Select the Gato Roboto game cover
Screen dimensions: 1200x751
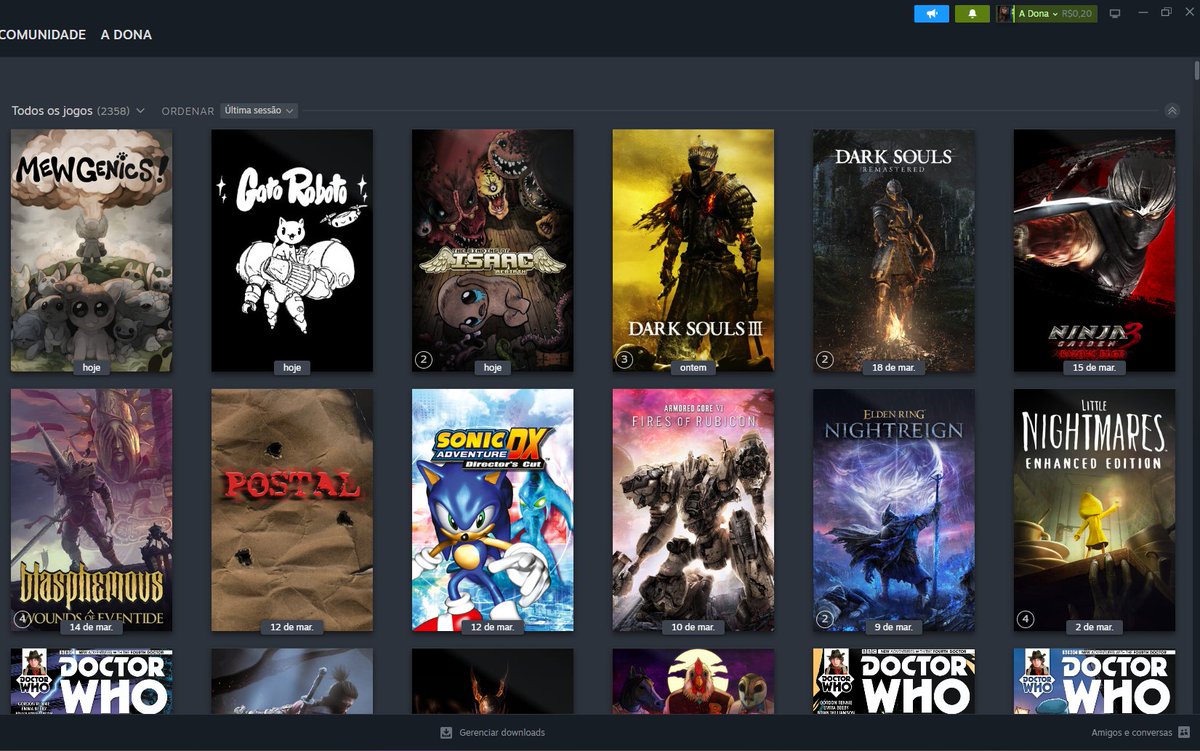click(x=292, y=250)
